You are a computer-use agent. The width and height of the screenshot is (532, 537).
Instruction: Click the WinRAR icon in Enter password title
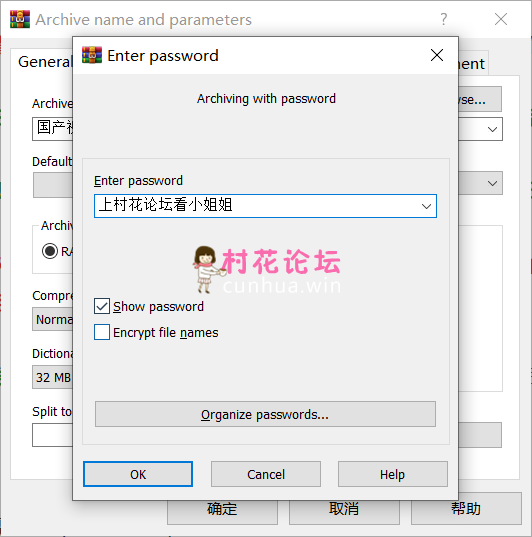point(92,55)
